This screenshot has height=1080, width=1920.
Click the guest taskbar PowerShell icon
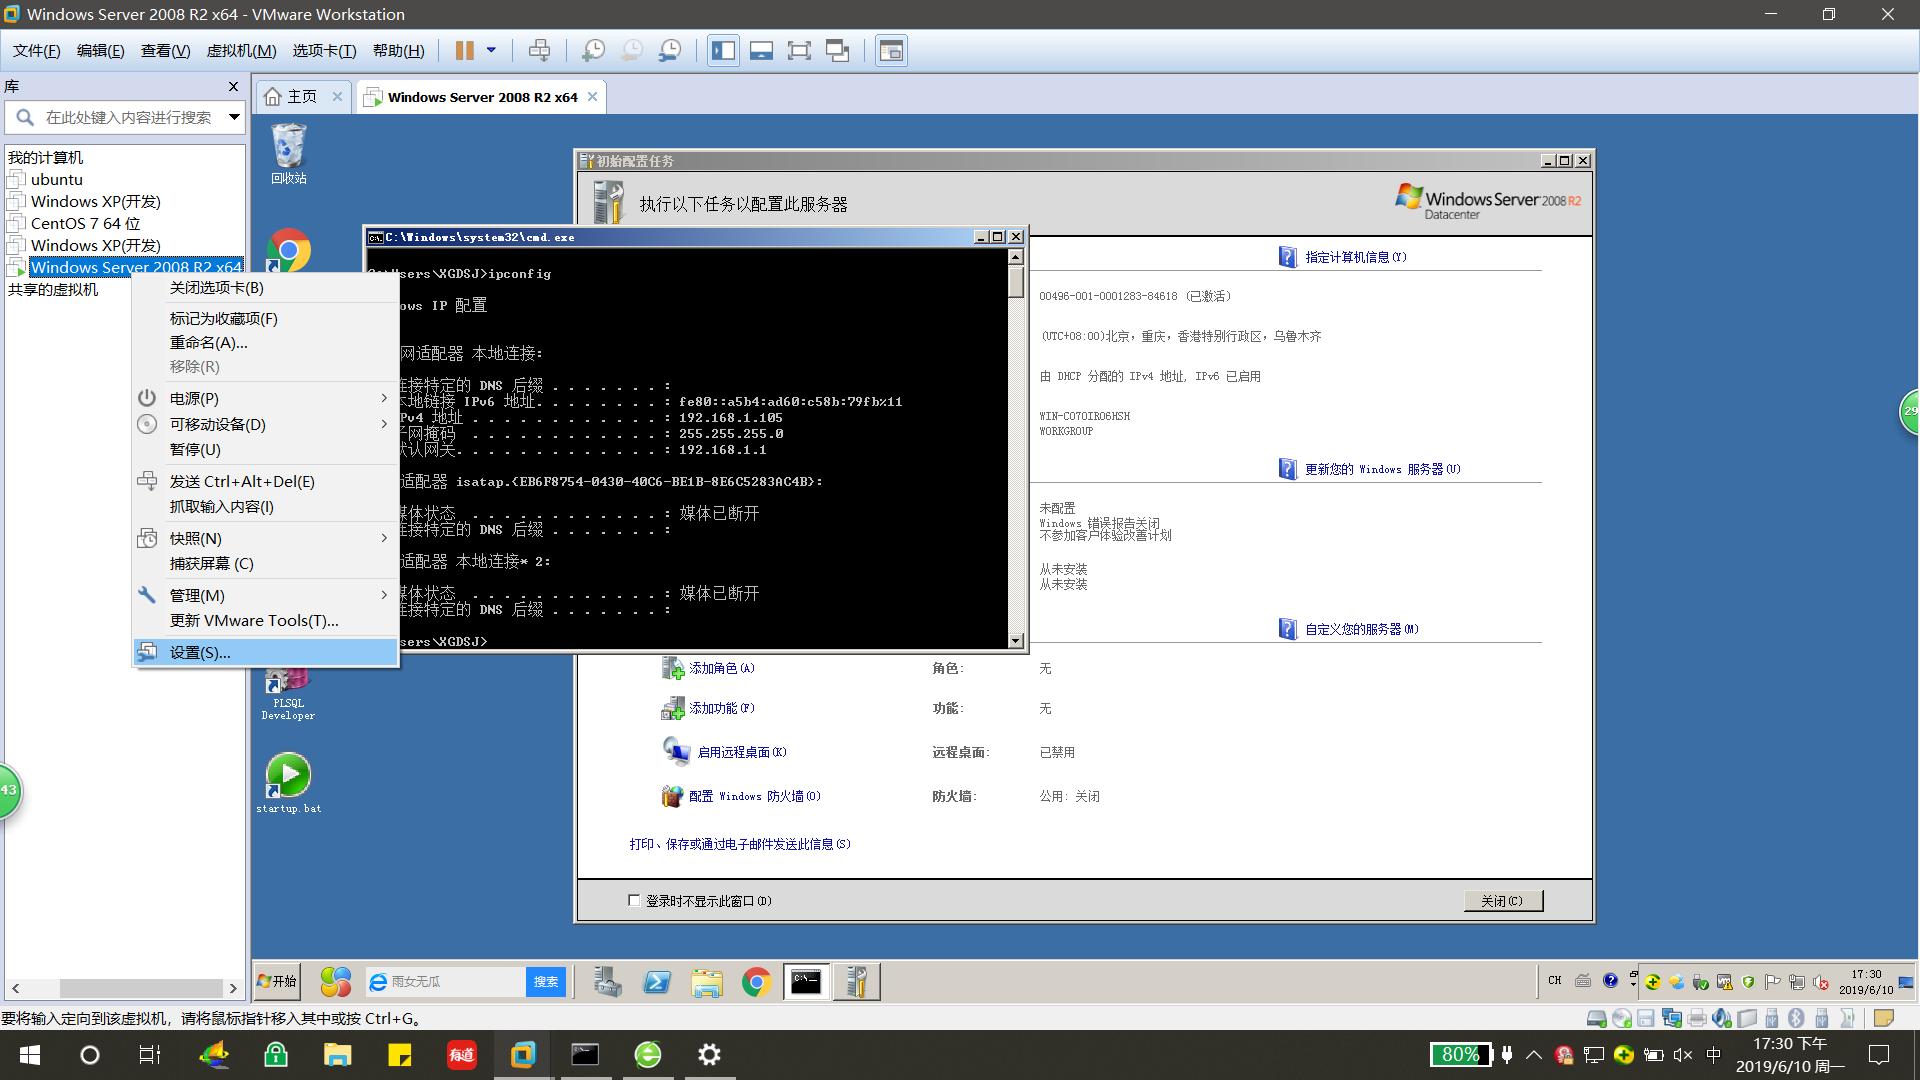click(657, 982)
